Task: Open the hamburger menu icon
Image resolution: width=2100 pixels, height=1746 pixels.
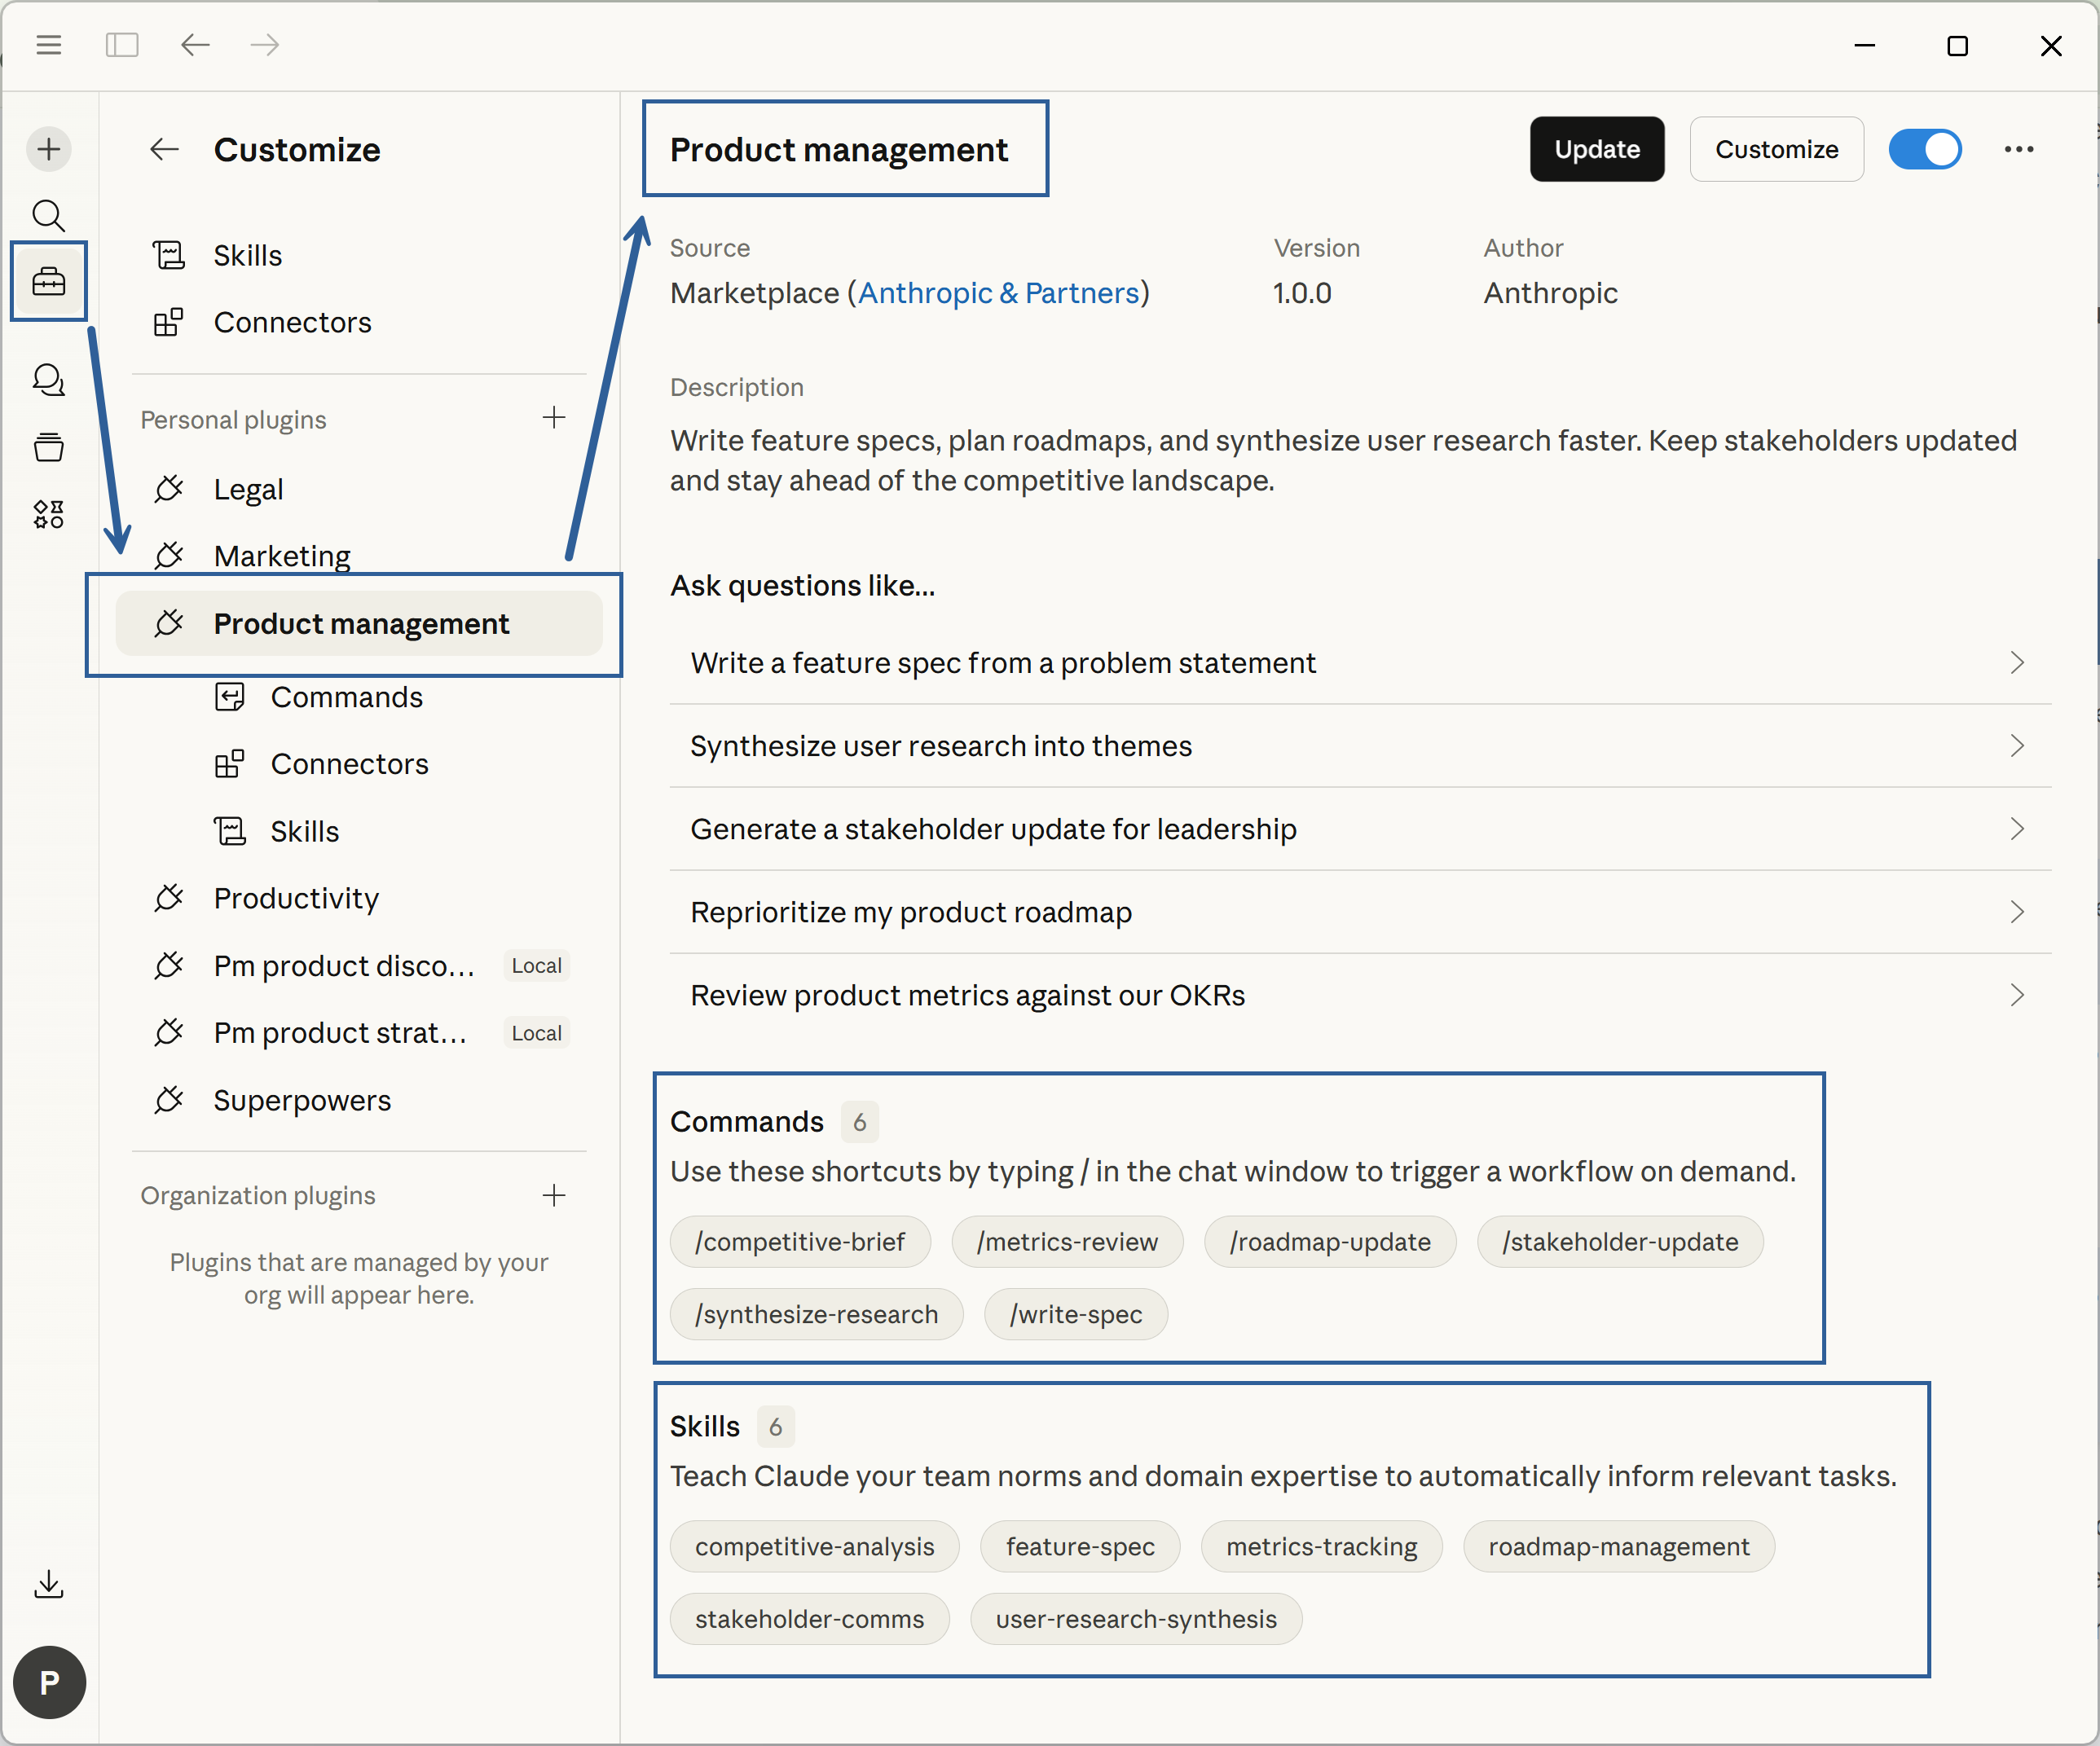Action: click(48, 45)
